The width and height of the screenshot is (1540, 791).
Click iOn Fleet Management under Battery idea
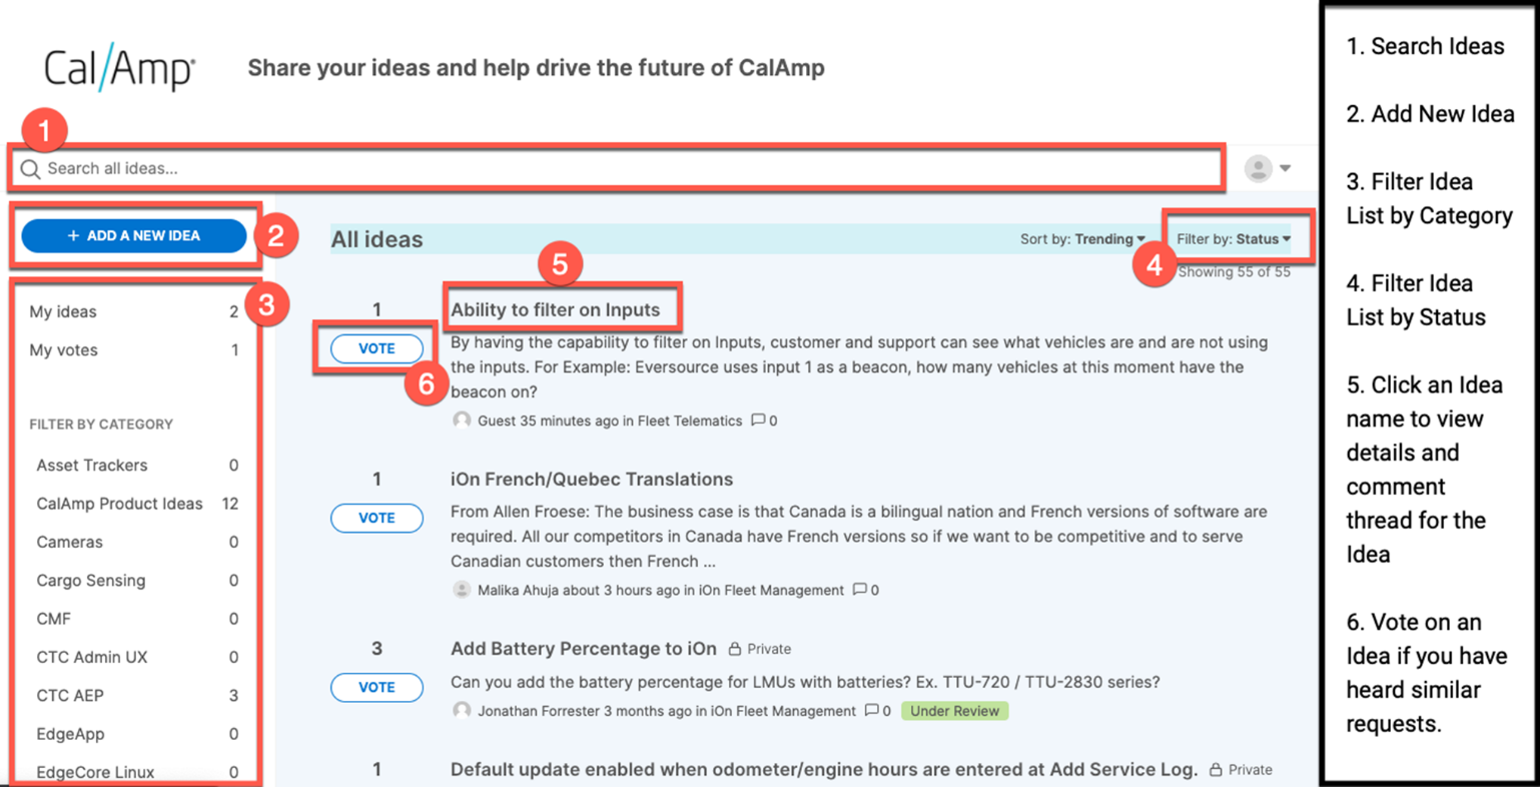[783, 711]
